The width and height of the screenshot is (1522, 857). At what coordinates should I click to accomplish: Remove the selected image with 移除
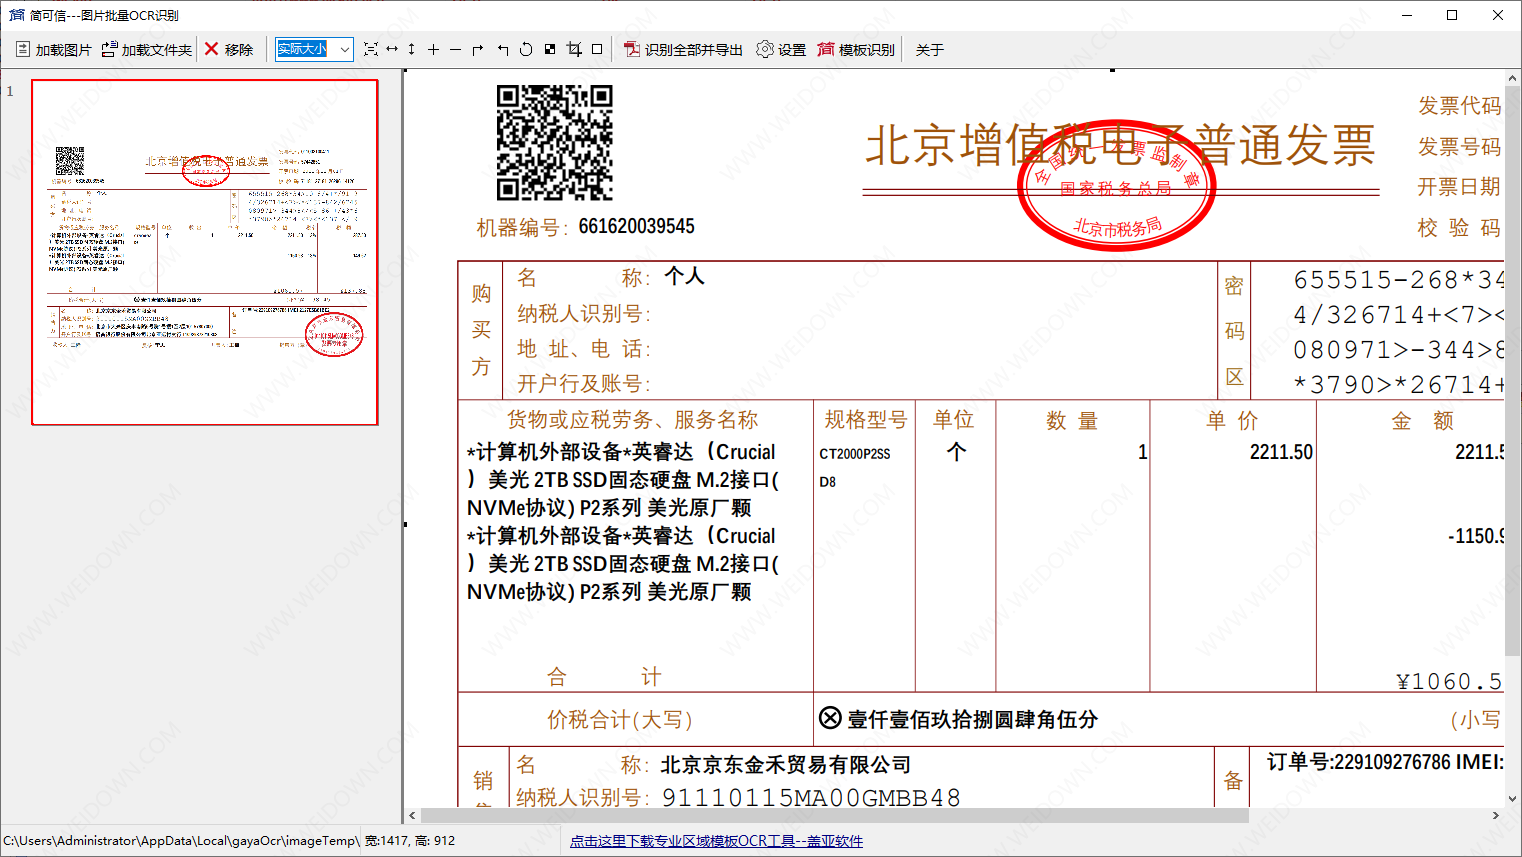pyautogui.click(x=229, y=49)
